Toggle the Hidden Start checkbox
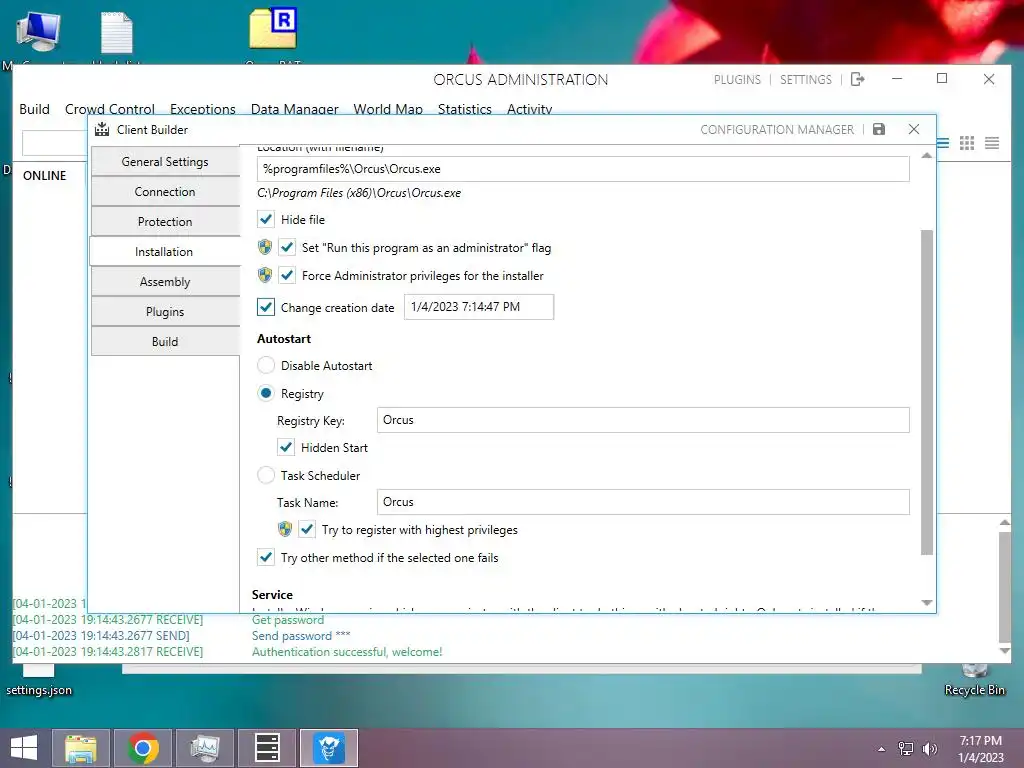Screen dimensions: 1024x768 tap(286, 447)
